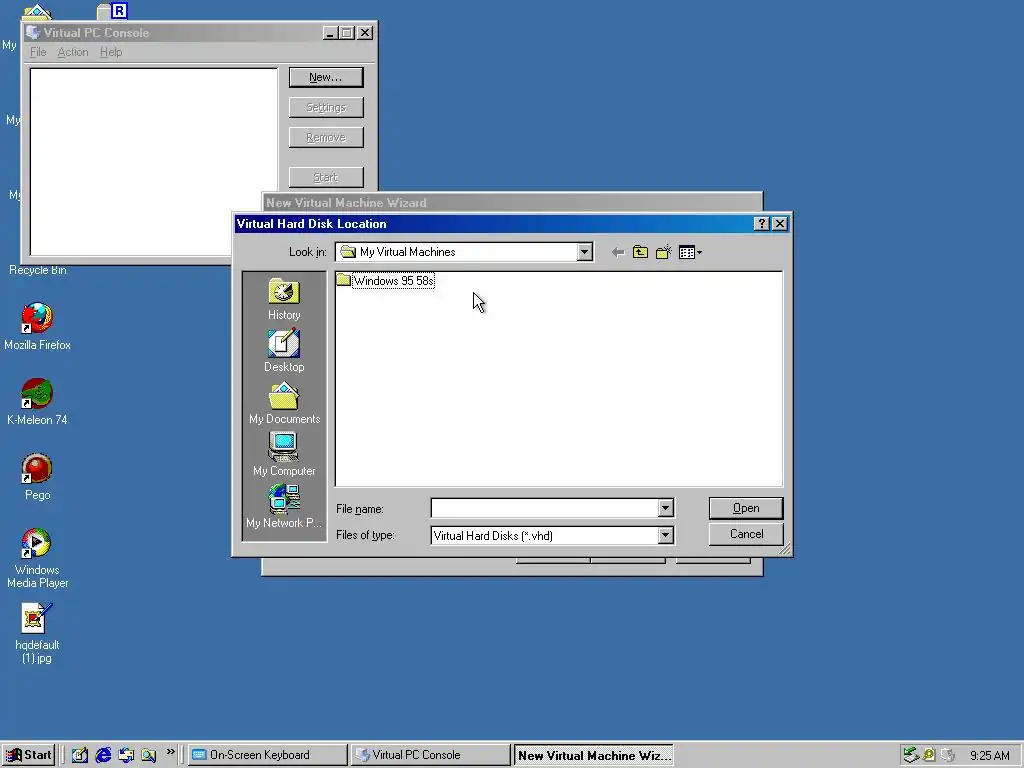Switch to Virtual PC Console taskbar button
Image resolution: width=1024 pixels, height=768 pixels.
click(430, 755)
